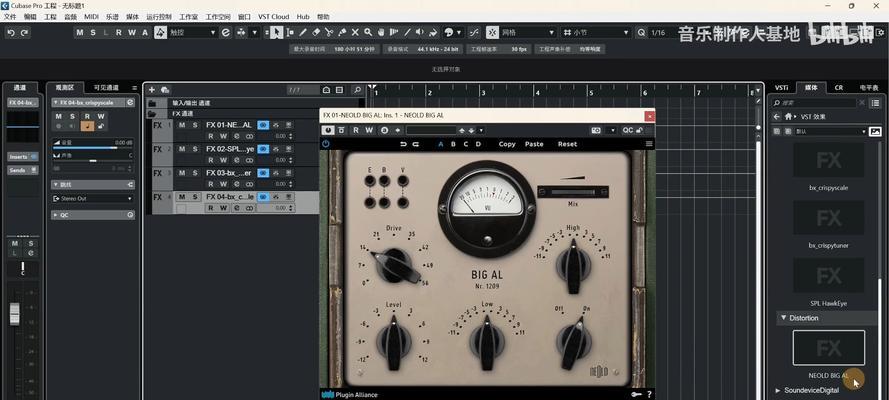
Task: Select the Glue tool
Action: [342, 32]
